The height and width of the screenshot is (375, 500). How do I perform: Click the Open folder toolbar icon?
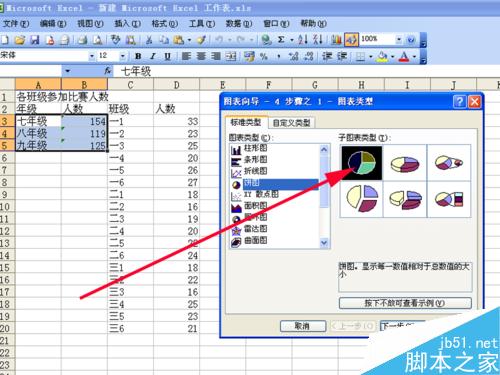pyautogui.click(x=20, y=40)
